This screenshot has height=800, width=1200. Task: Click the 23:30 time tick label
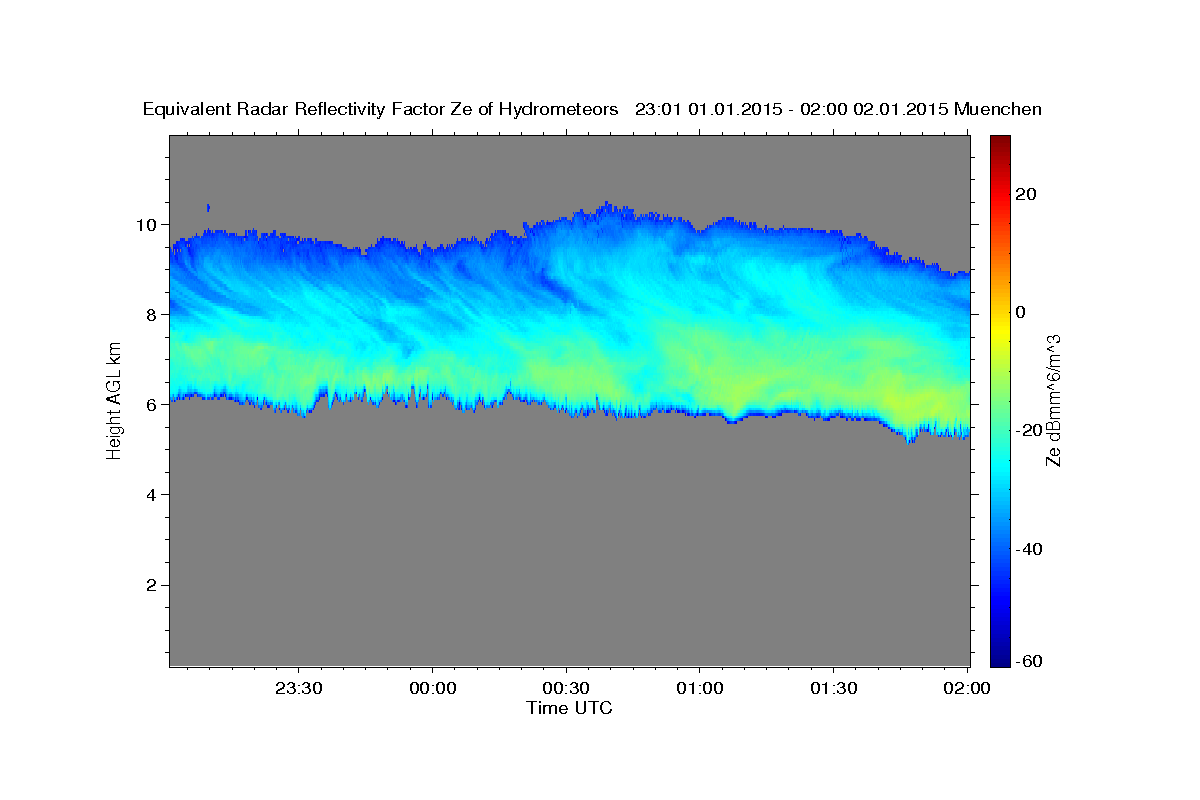pyautogui.click(x=299, y=688)
